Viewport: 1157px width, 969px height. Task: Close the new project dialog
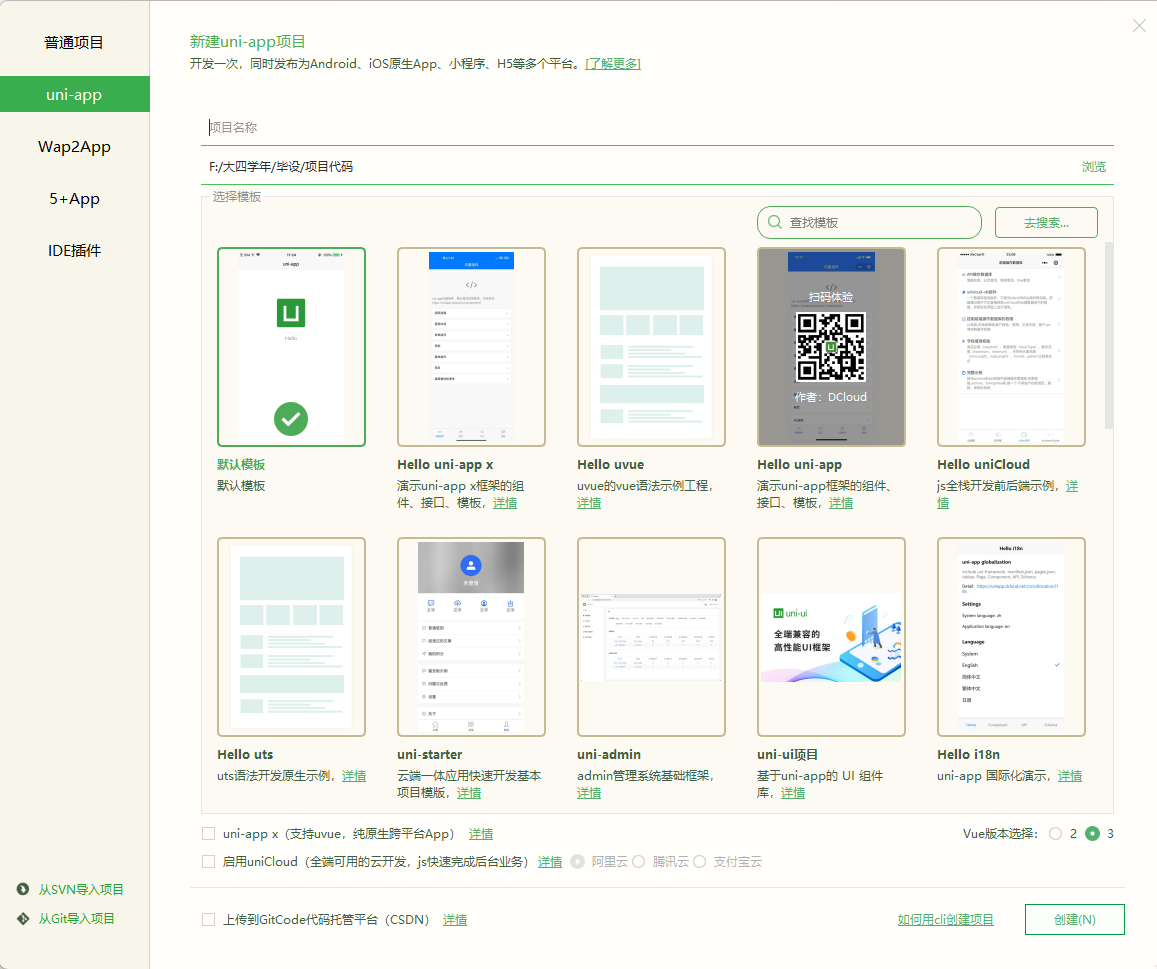tap(1139, 26)
